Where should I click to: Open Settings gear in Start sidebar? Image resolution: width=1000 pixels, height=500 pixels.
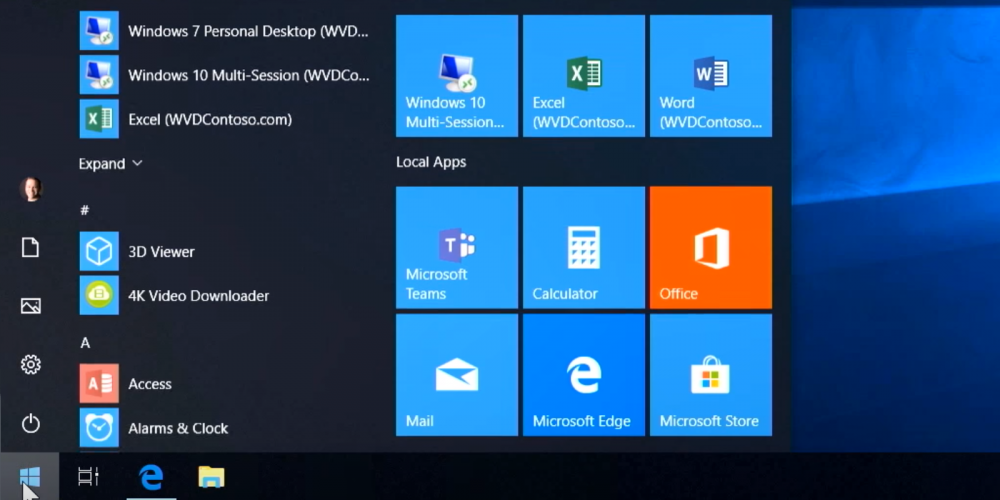point(31,364)
